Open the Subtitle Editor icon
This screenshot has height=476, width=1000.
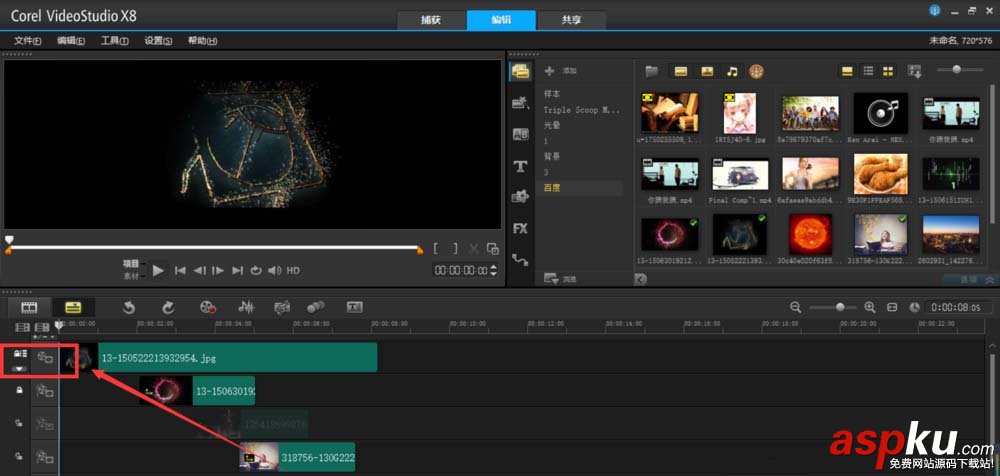coord(355,308)
